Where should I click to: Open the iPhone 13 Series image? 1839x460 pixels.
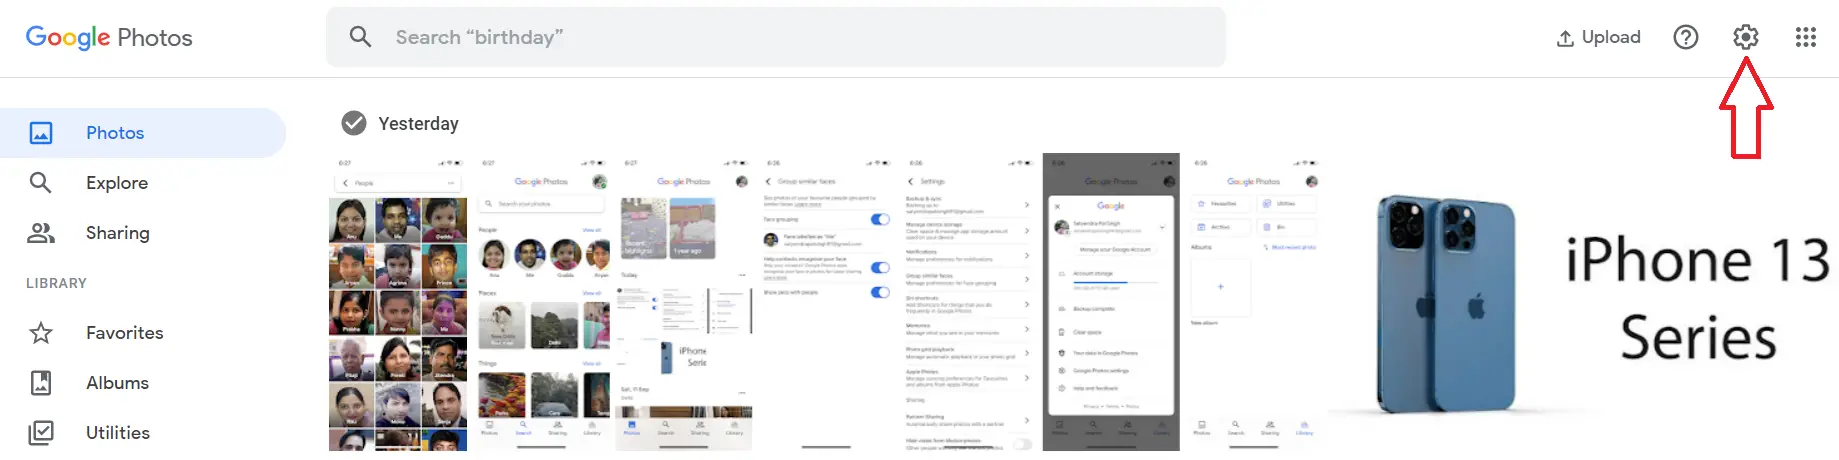click(x=1583, y=302)
